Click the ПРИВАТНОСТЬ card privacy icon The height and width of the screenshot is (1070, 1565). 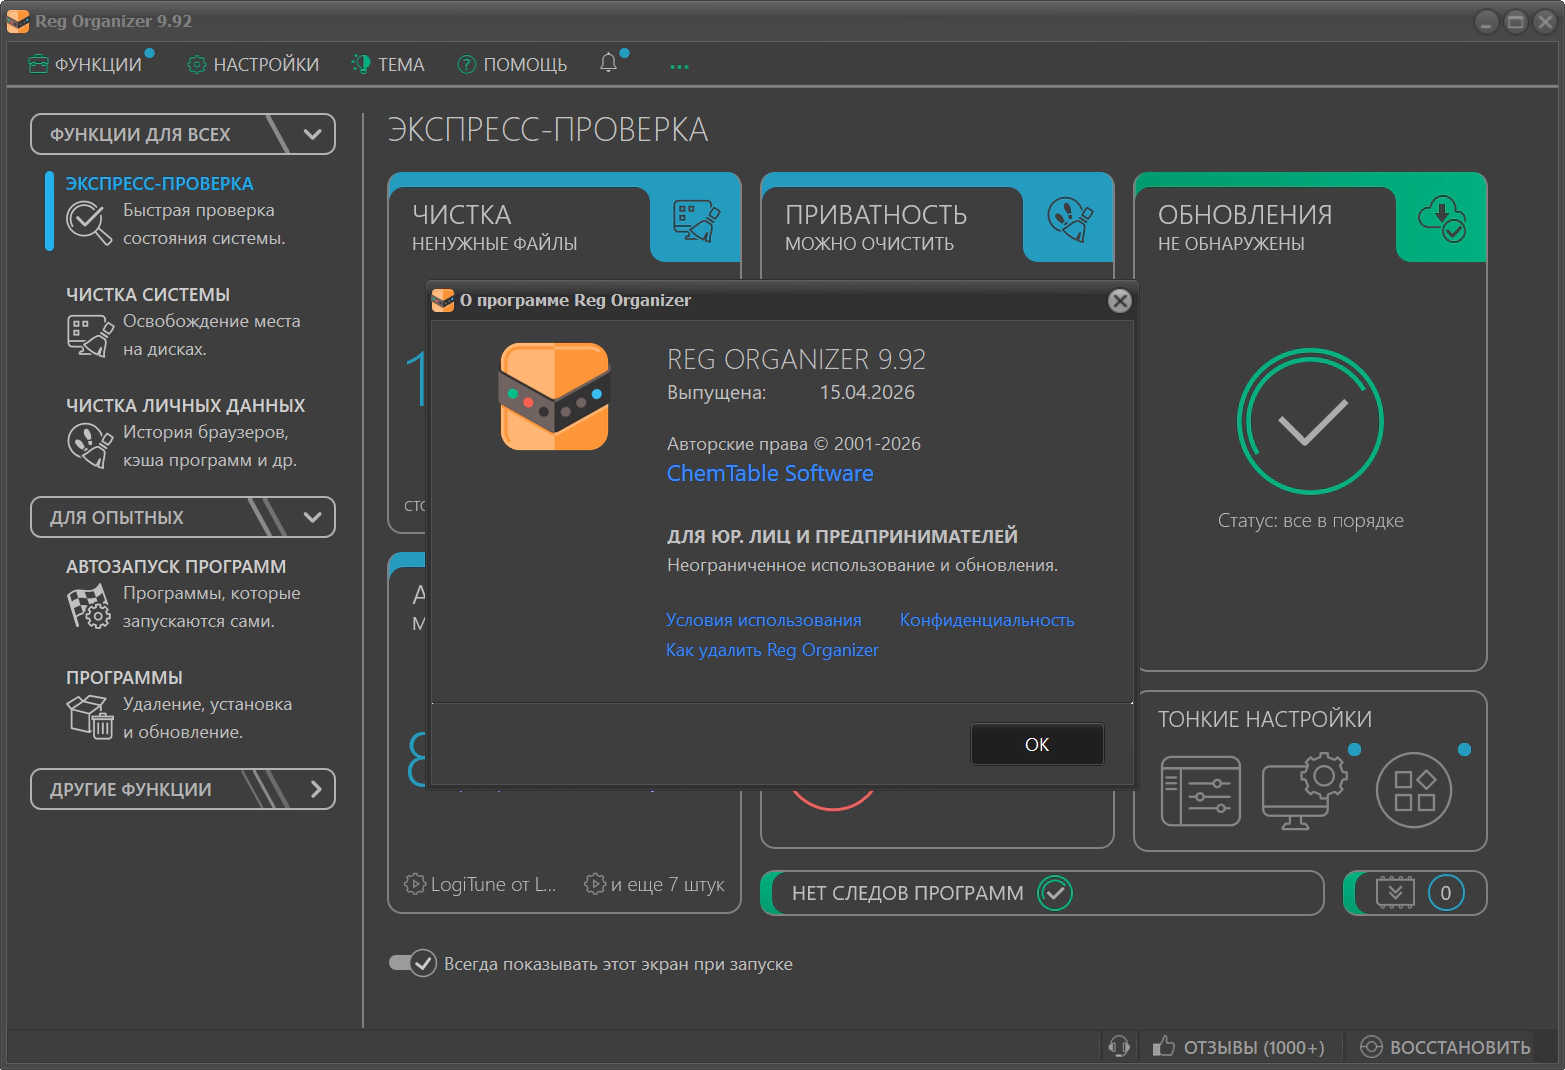point(1070,219)
